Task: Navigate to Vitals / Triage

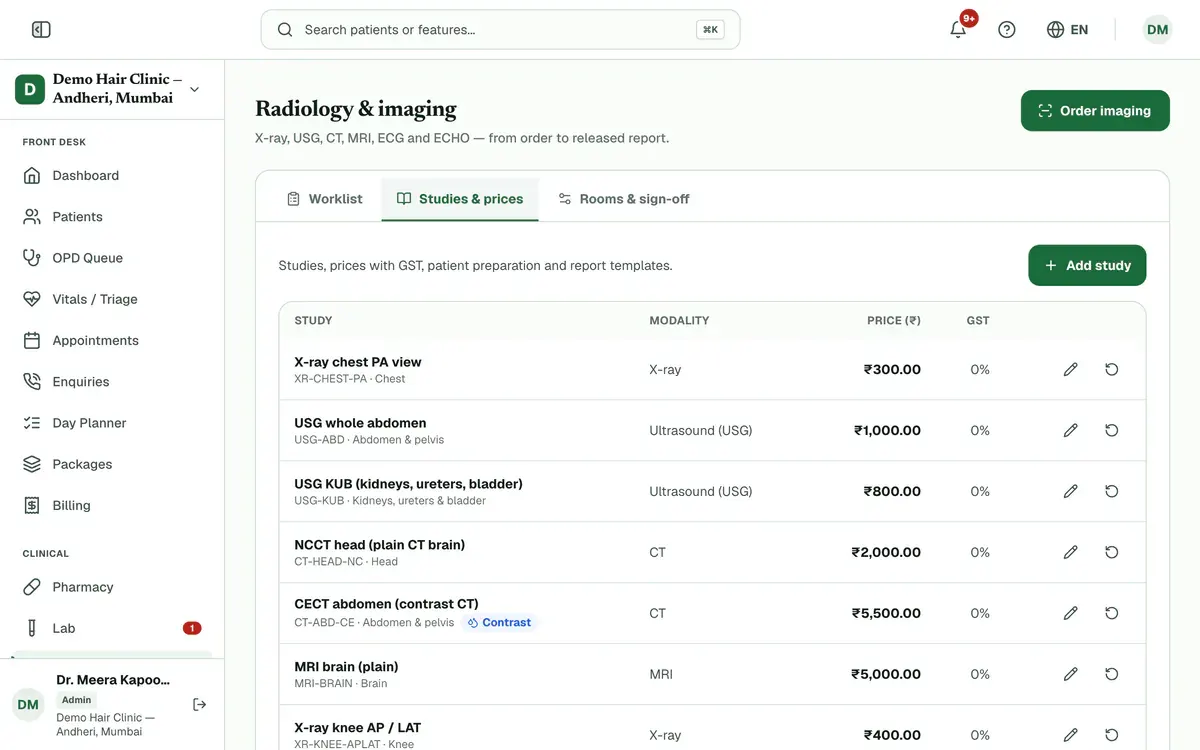Action: tap(112, 299)
